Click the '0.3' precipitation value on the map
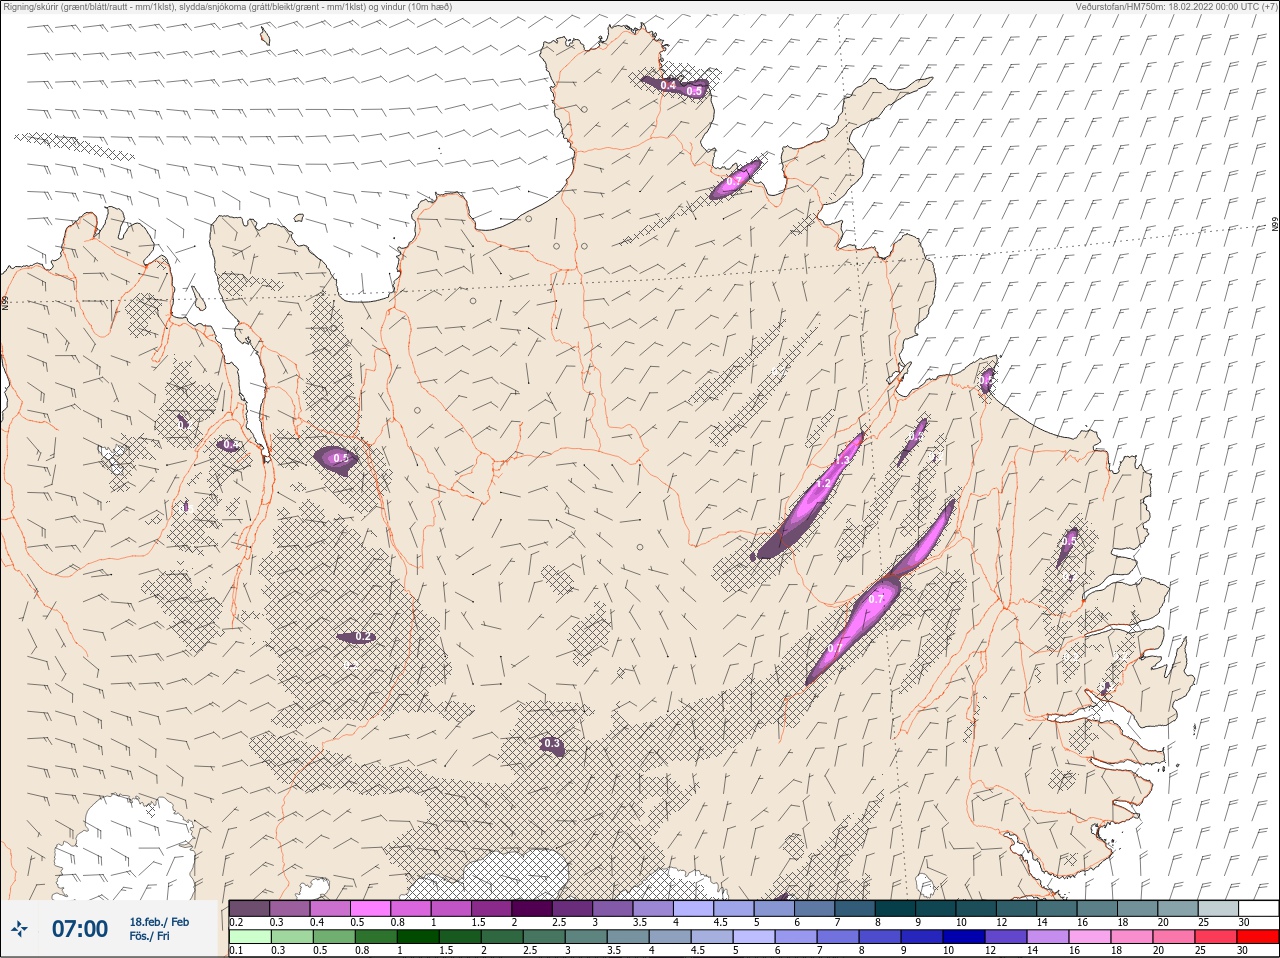The width and height of the screenshot is (1280, 958). click(x=552, y=743)
